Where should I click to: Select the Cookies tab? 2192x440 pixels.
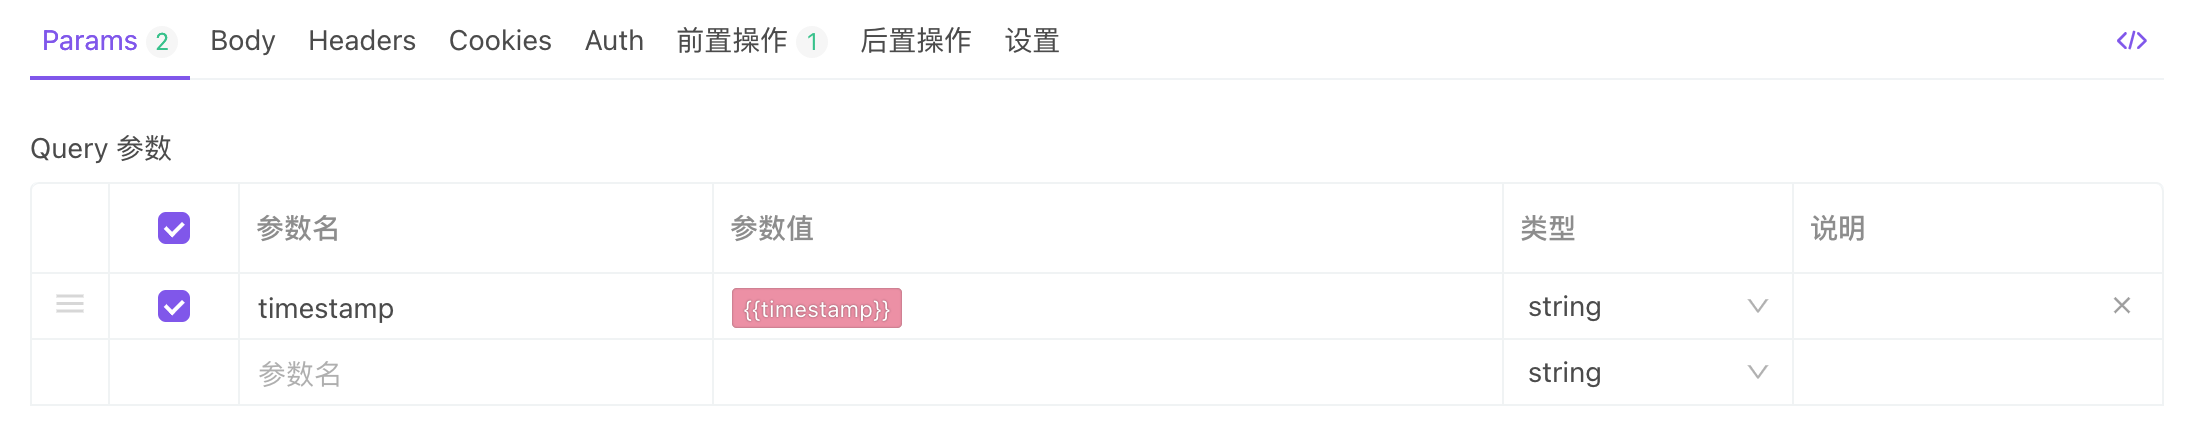tap(500, 41)
